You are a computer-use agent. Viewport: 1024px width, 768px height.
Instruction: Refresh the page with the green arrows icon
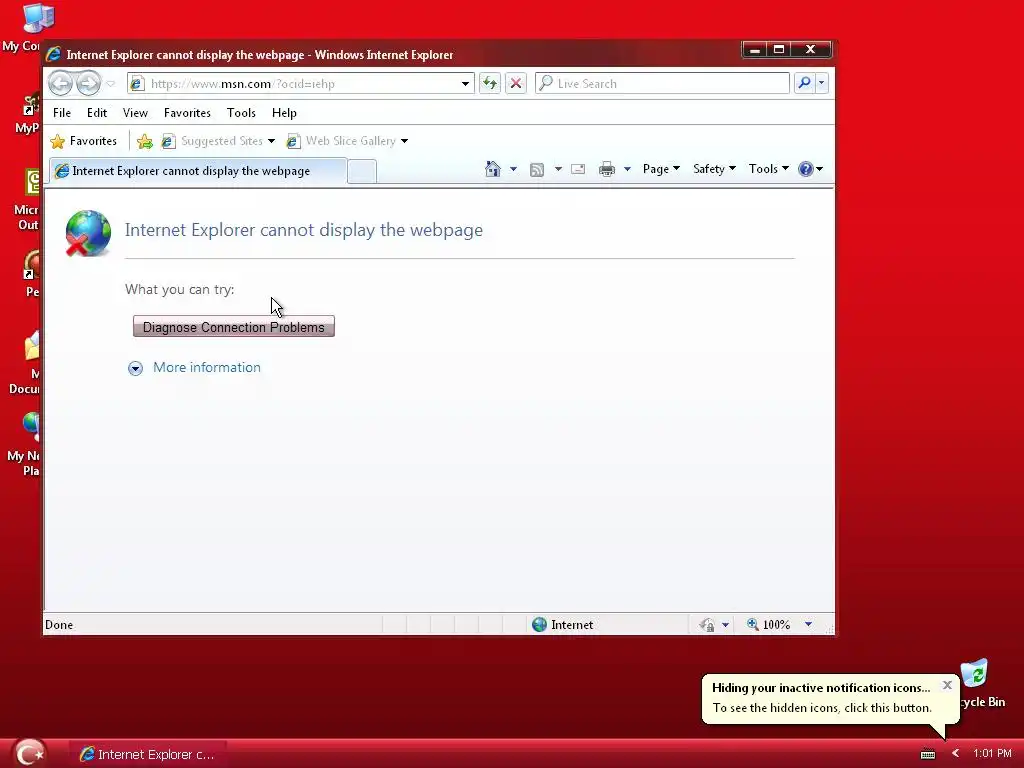[x=490, y=83]
